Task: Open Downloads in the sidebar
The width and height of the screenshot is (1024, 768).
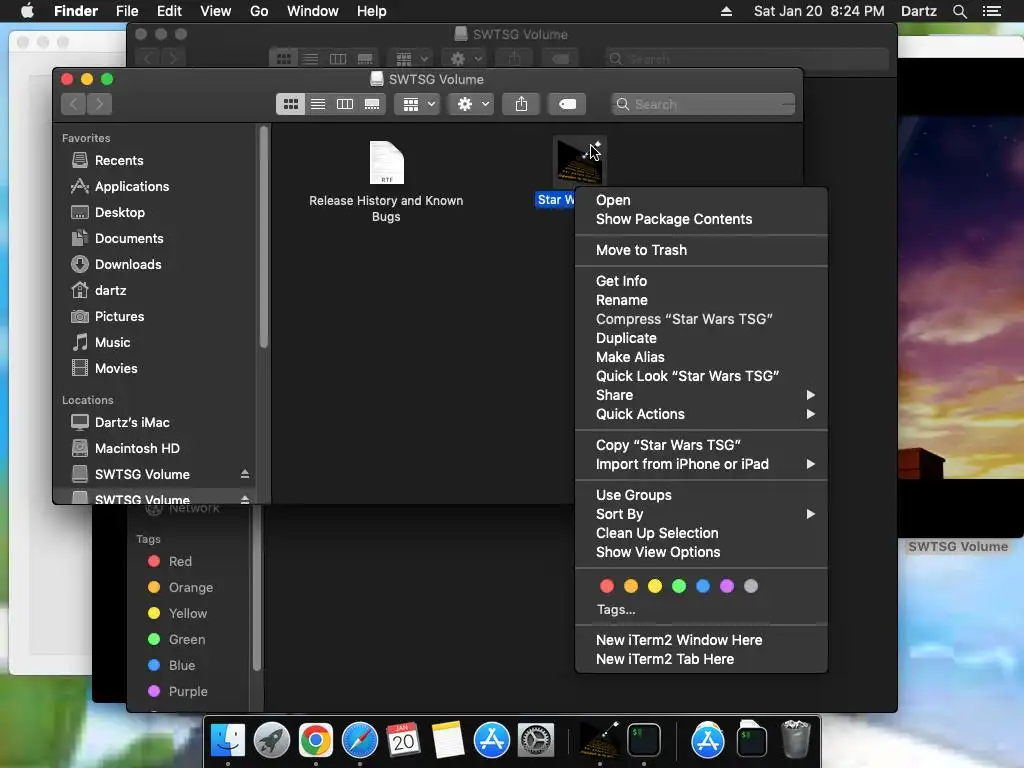Action: click(128, 264)
